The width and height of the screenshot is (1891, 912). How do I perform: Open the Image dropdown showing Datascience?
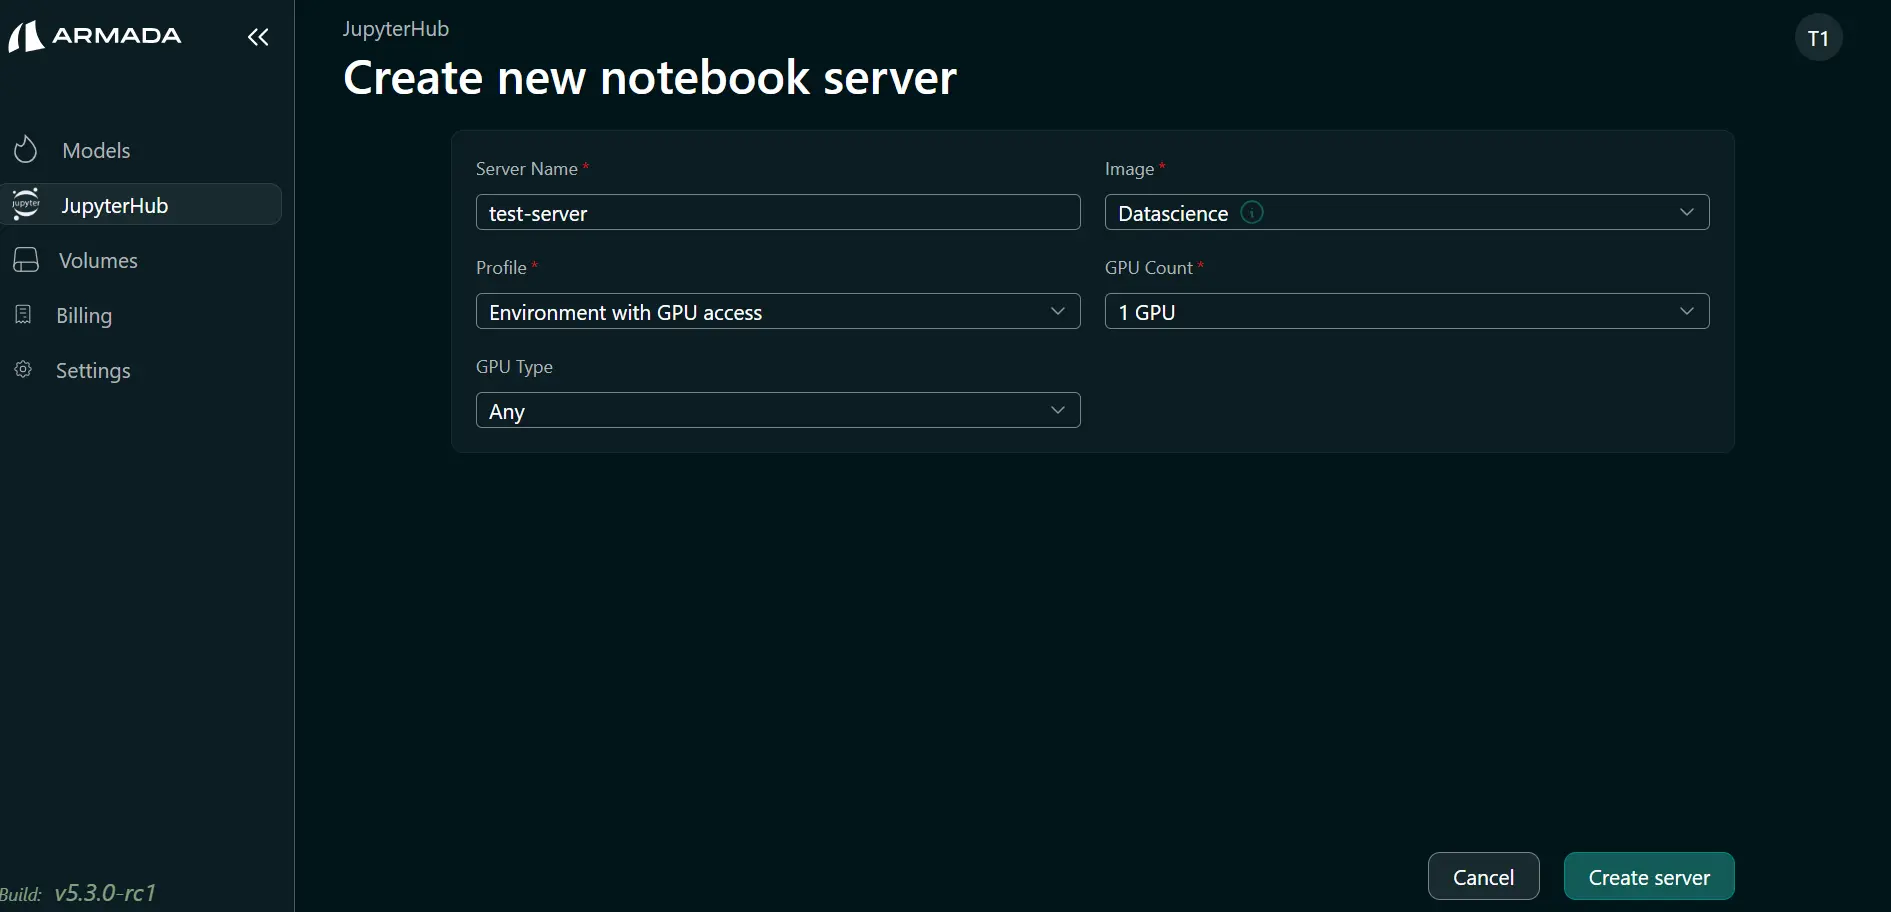pos(1406,212)
